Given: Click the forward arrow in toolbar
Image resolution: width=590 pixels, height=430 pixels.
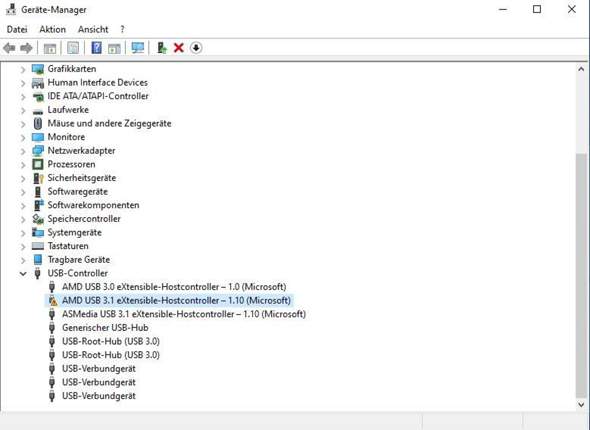Looking at the screenshot, I should (26, 48).
